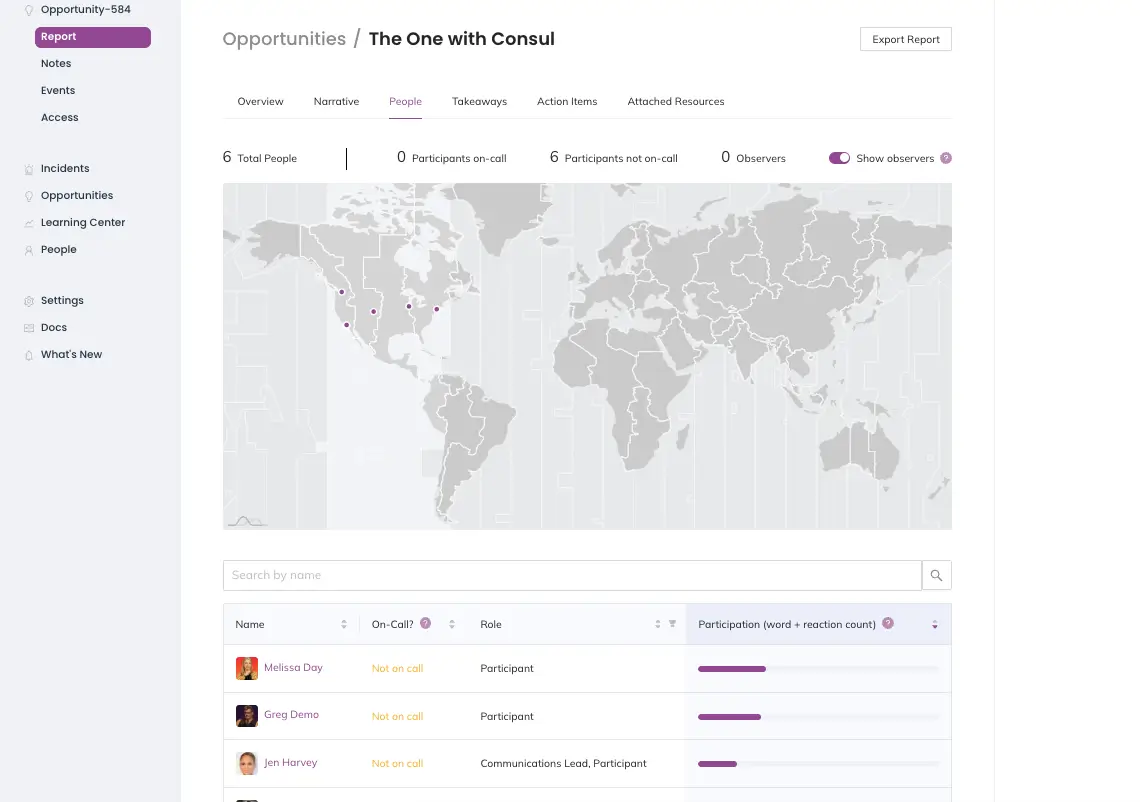Viewport: 1140px width, 802px height.
Task: Toggle the Show observers switch
Action: coord(839,158)
